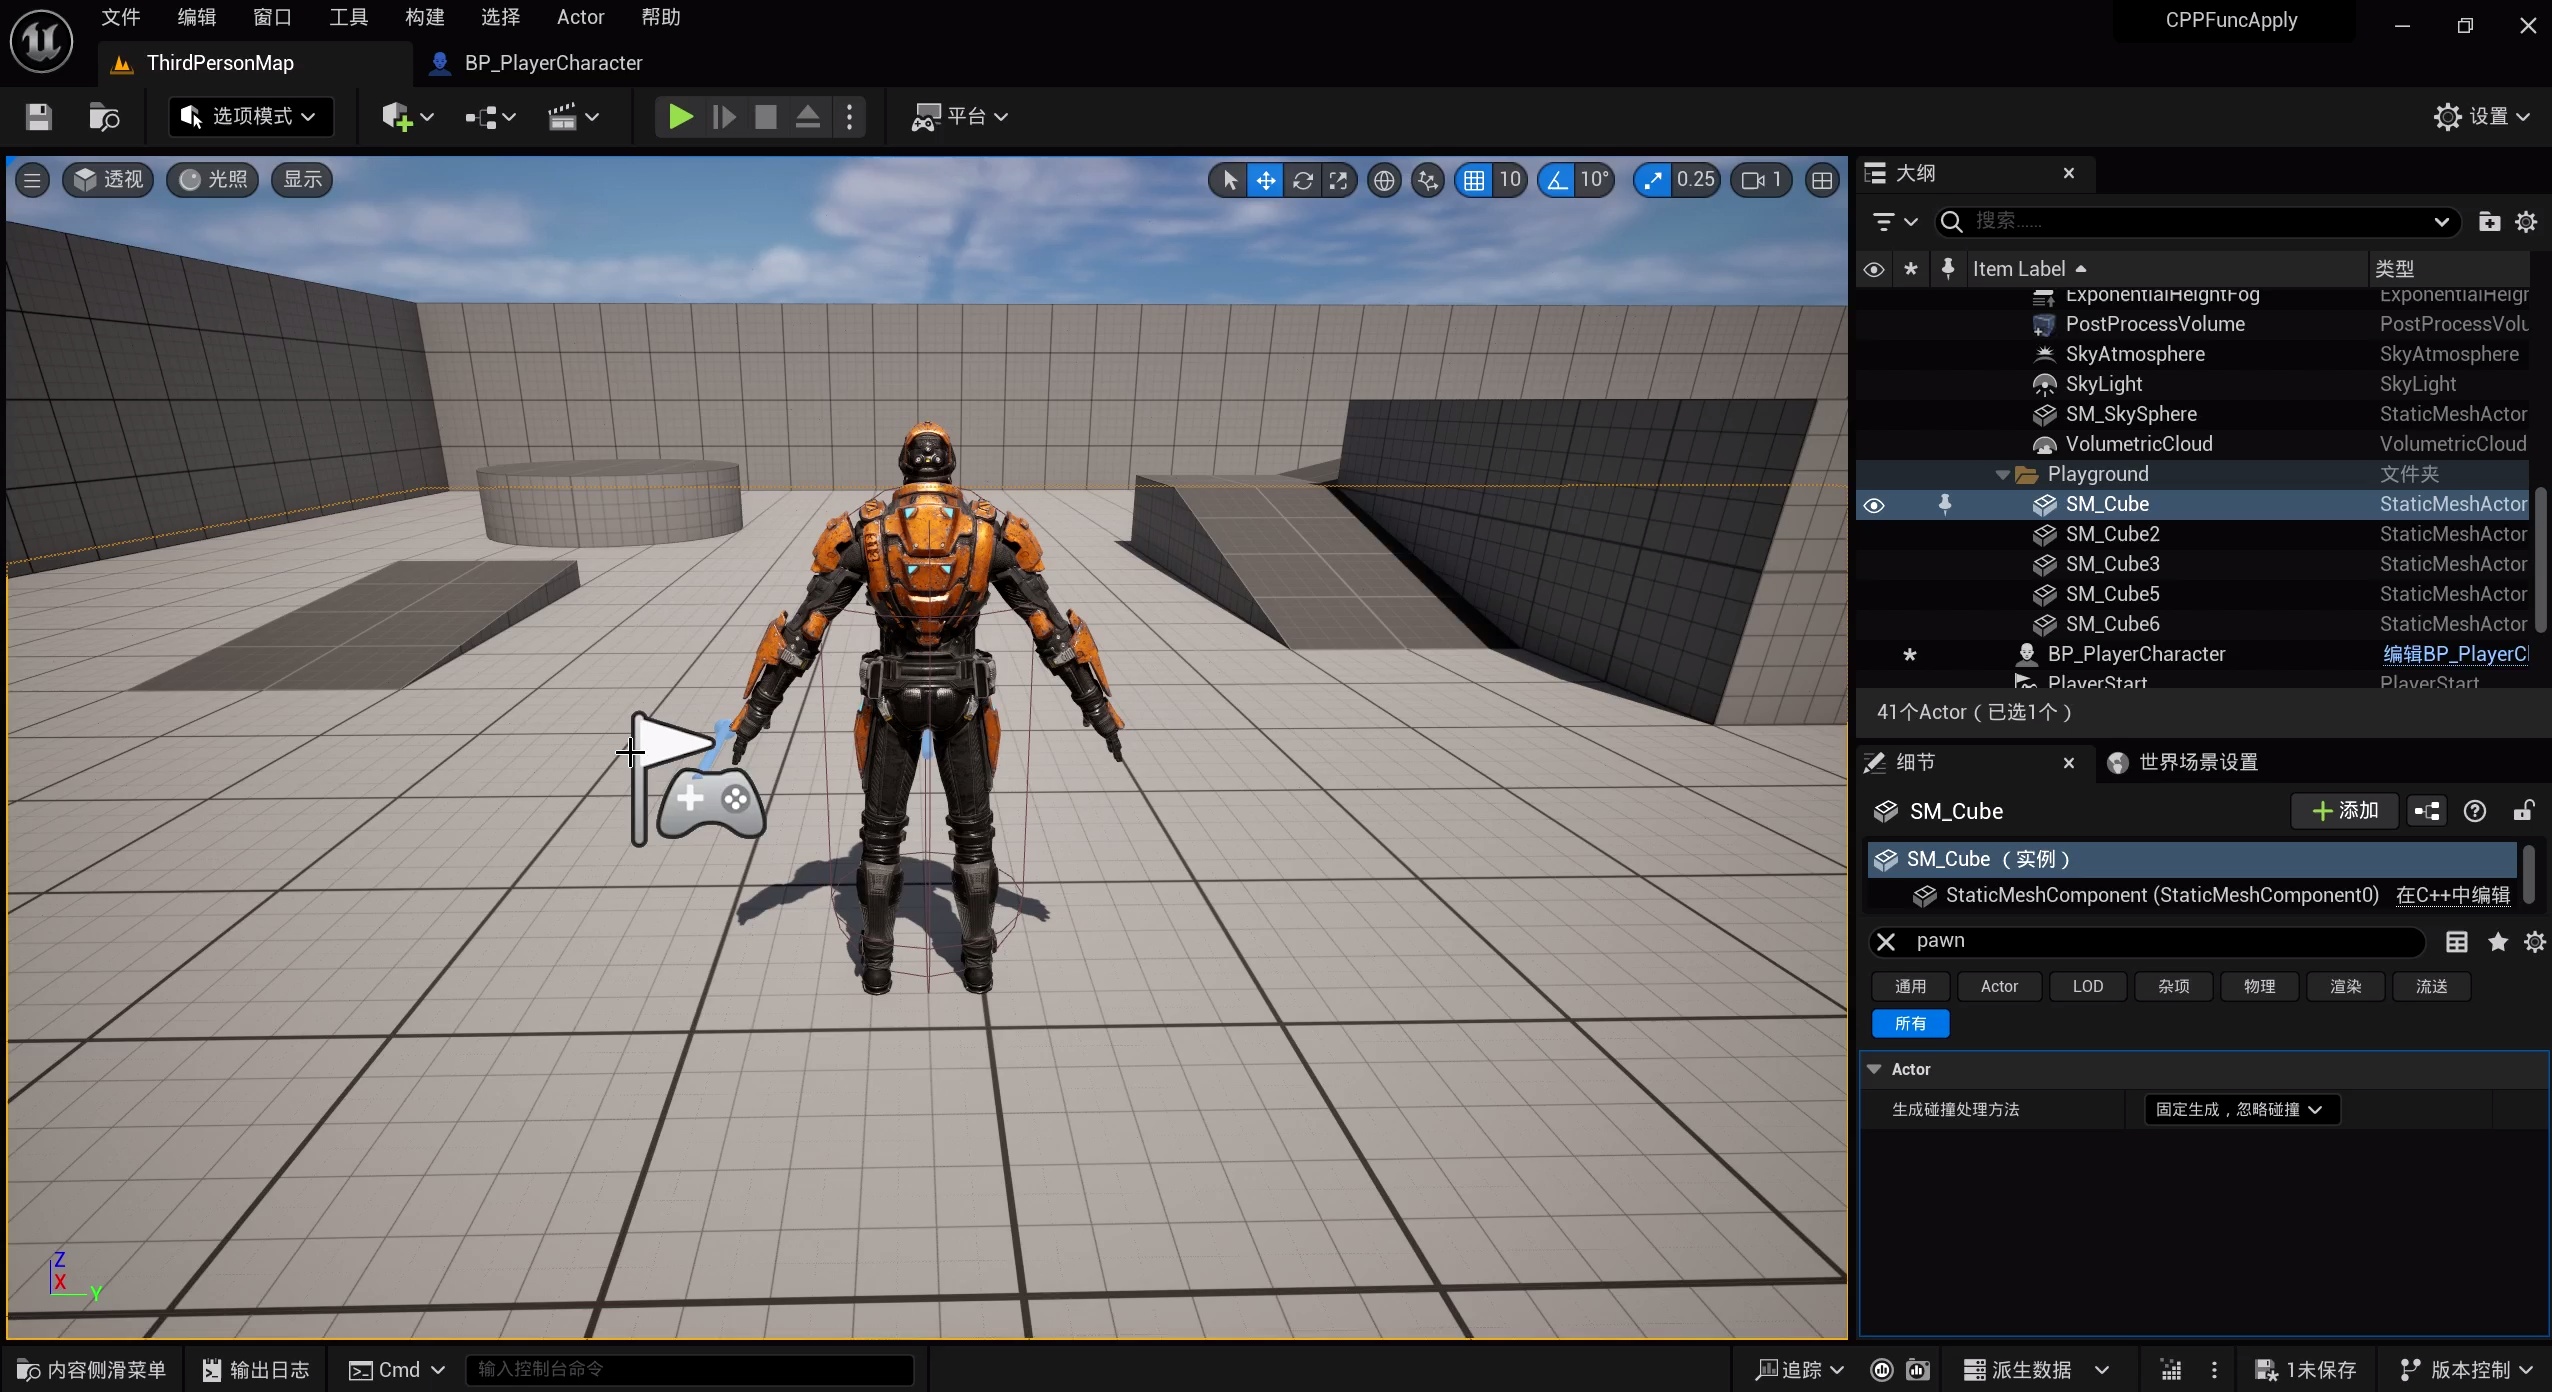Toggle rotation angle snapping
This screenshot has height=1392, width=2552.
pyautogui.click(x=1557, y=180)
